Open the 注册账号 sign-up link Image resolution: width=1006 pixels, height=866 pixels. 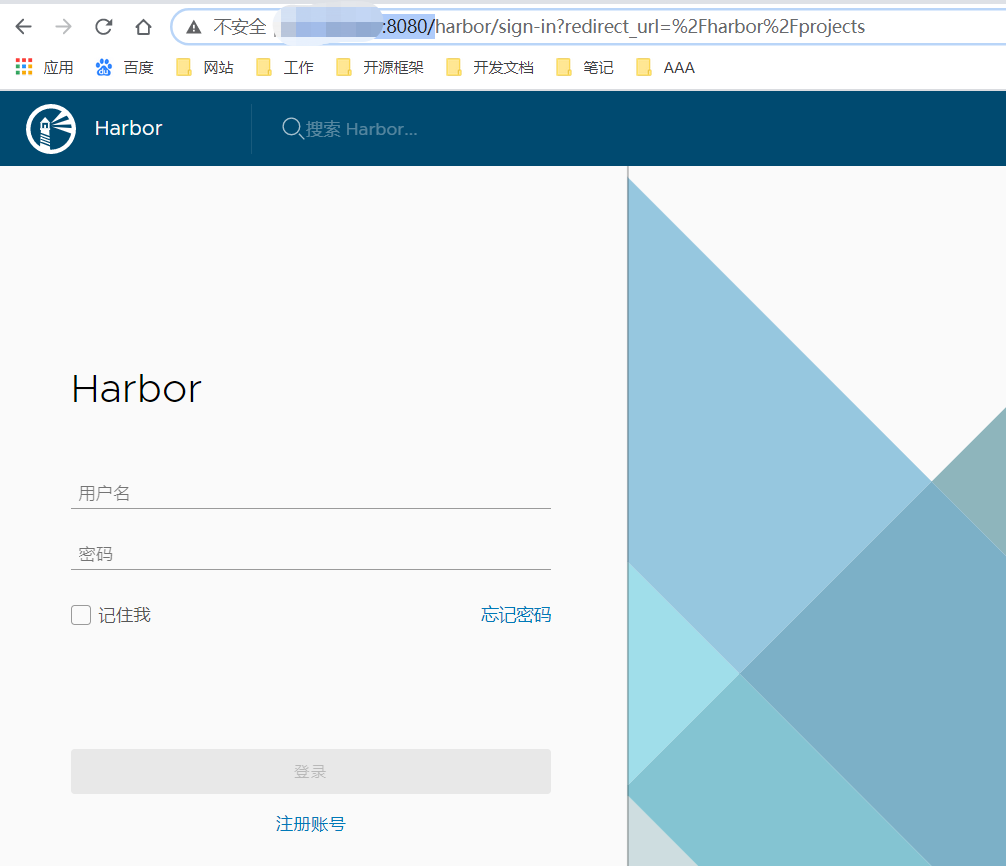[311, 824]
